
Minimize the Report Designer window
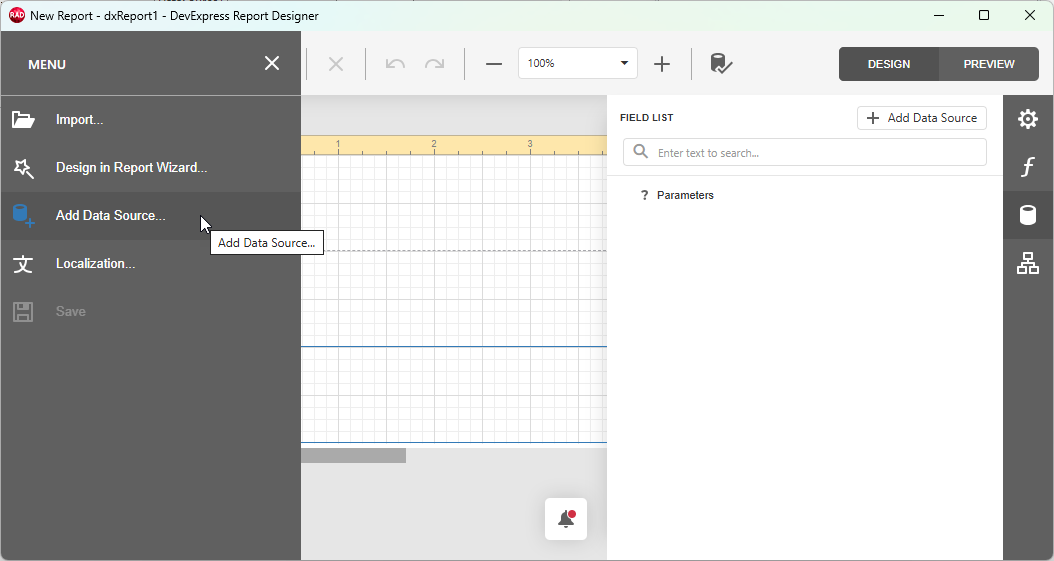point(939,15)
